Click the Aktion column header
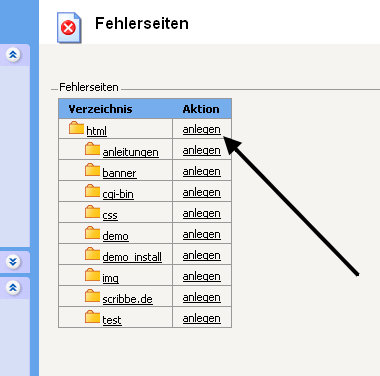Image resolution: width=380 pixels, height=376 pixels. pos(201,109)
